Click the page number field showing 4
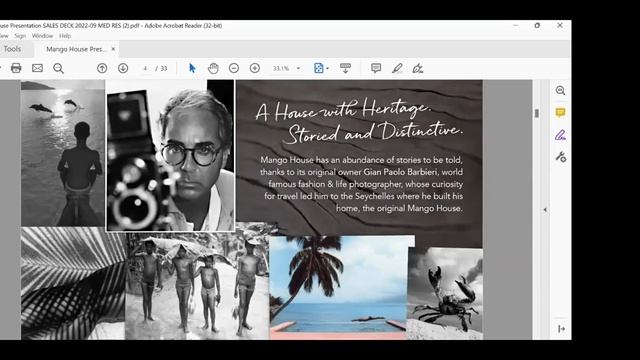640x360 pixels. click(145, 68)
